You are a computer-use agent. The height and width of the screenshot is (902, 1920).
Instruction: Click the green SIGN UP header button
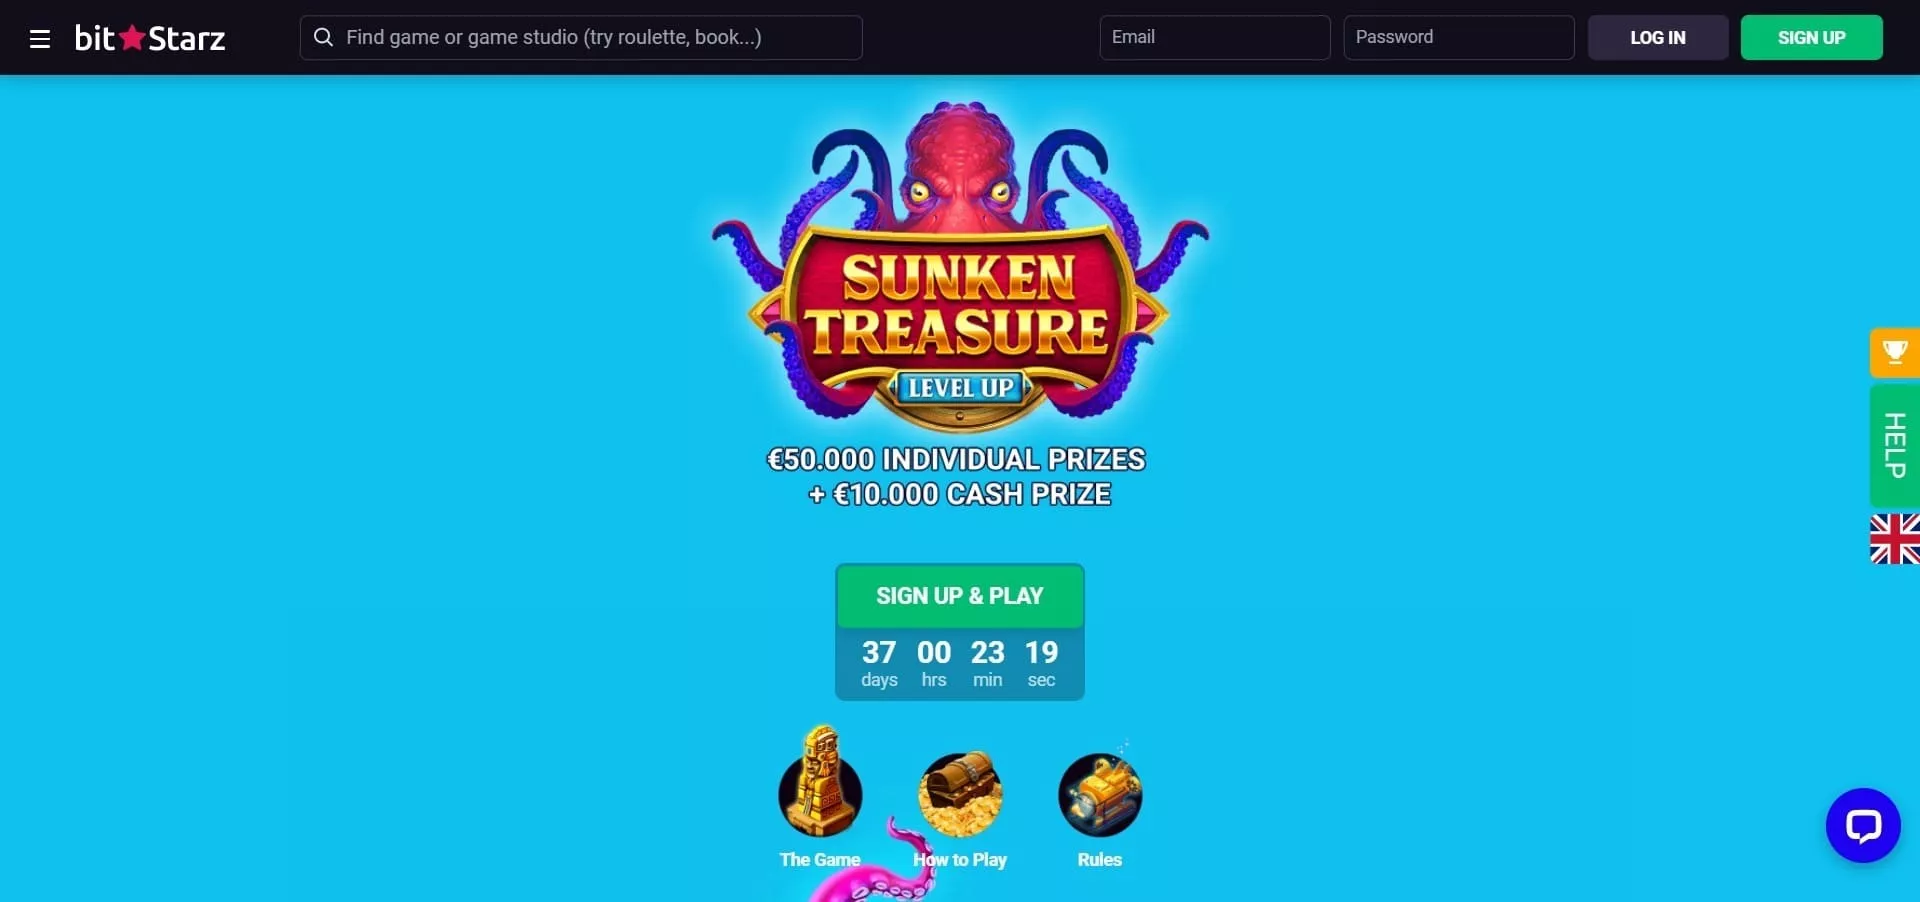pos(1812,37)
